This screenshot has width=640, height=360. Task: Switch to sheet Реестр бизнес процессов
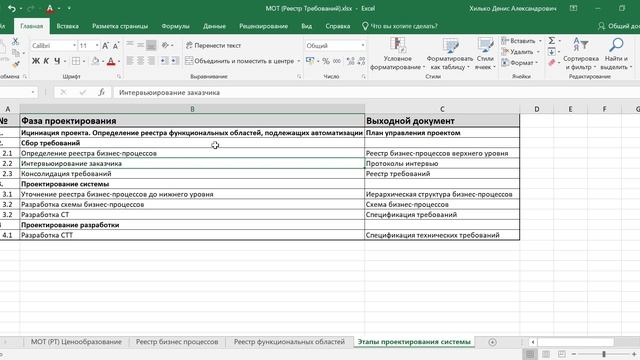coord(177,342)
